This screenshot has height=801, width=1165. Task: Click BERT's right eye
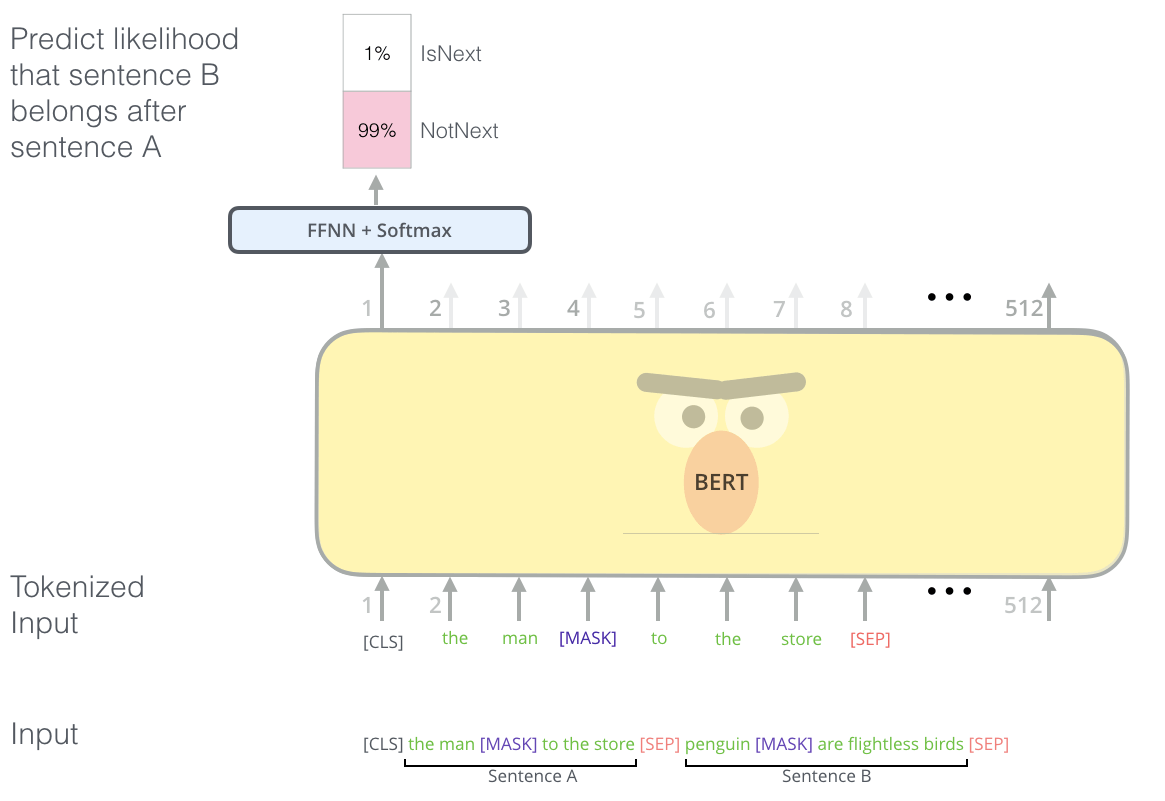[x=752, y=417]
